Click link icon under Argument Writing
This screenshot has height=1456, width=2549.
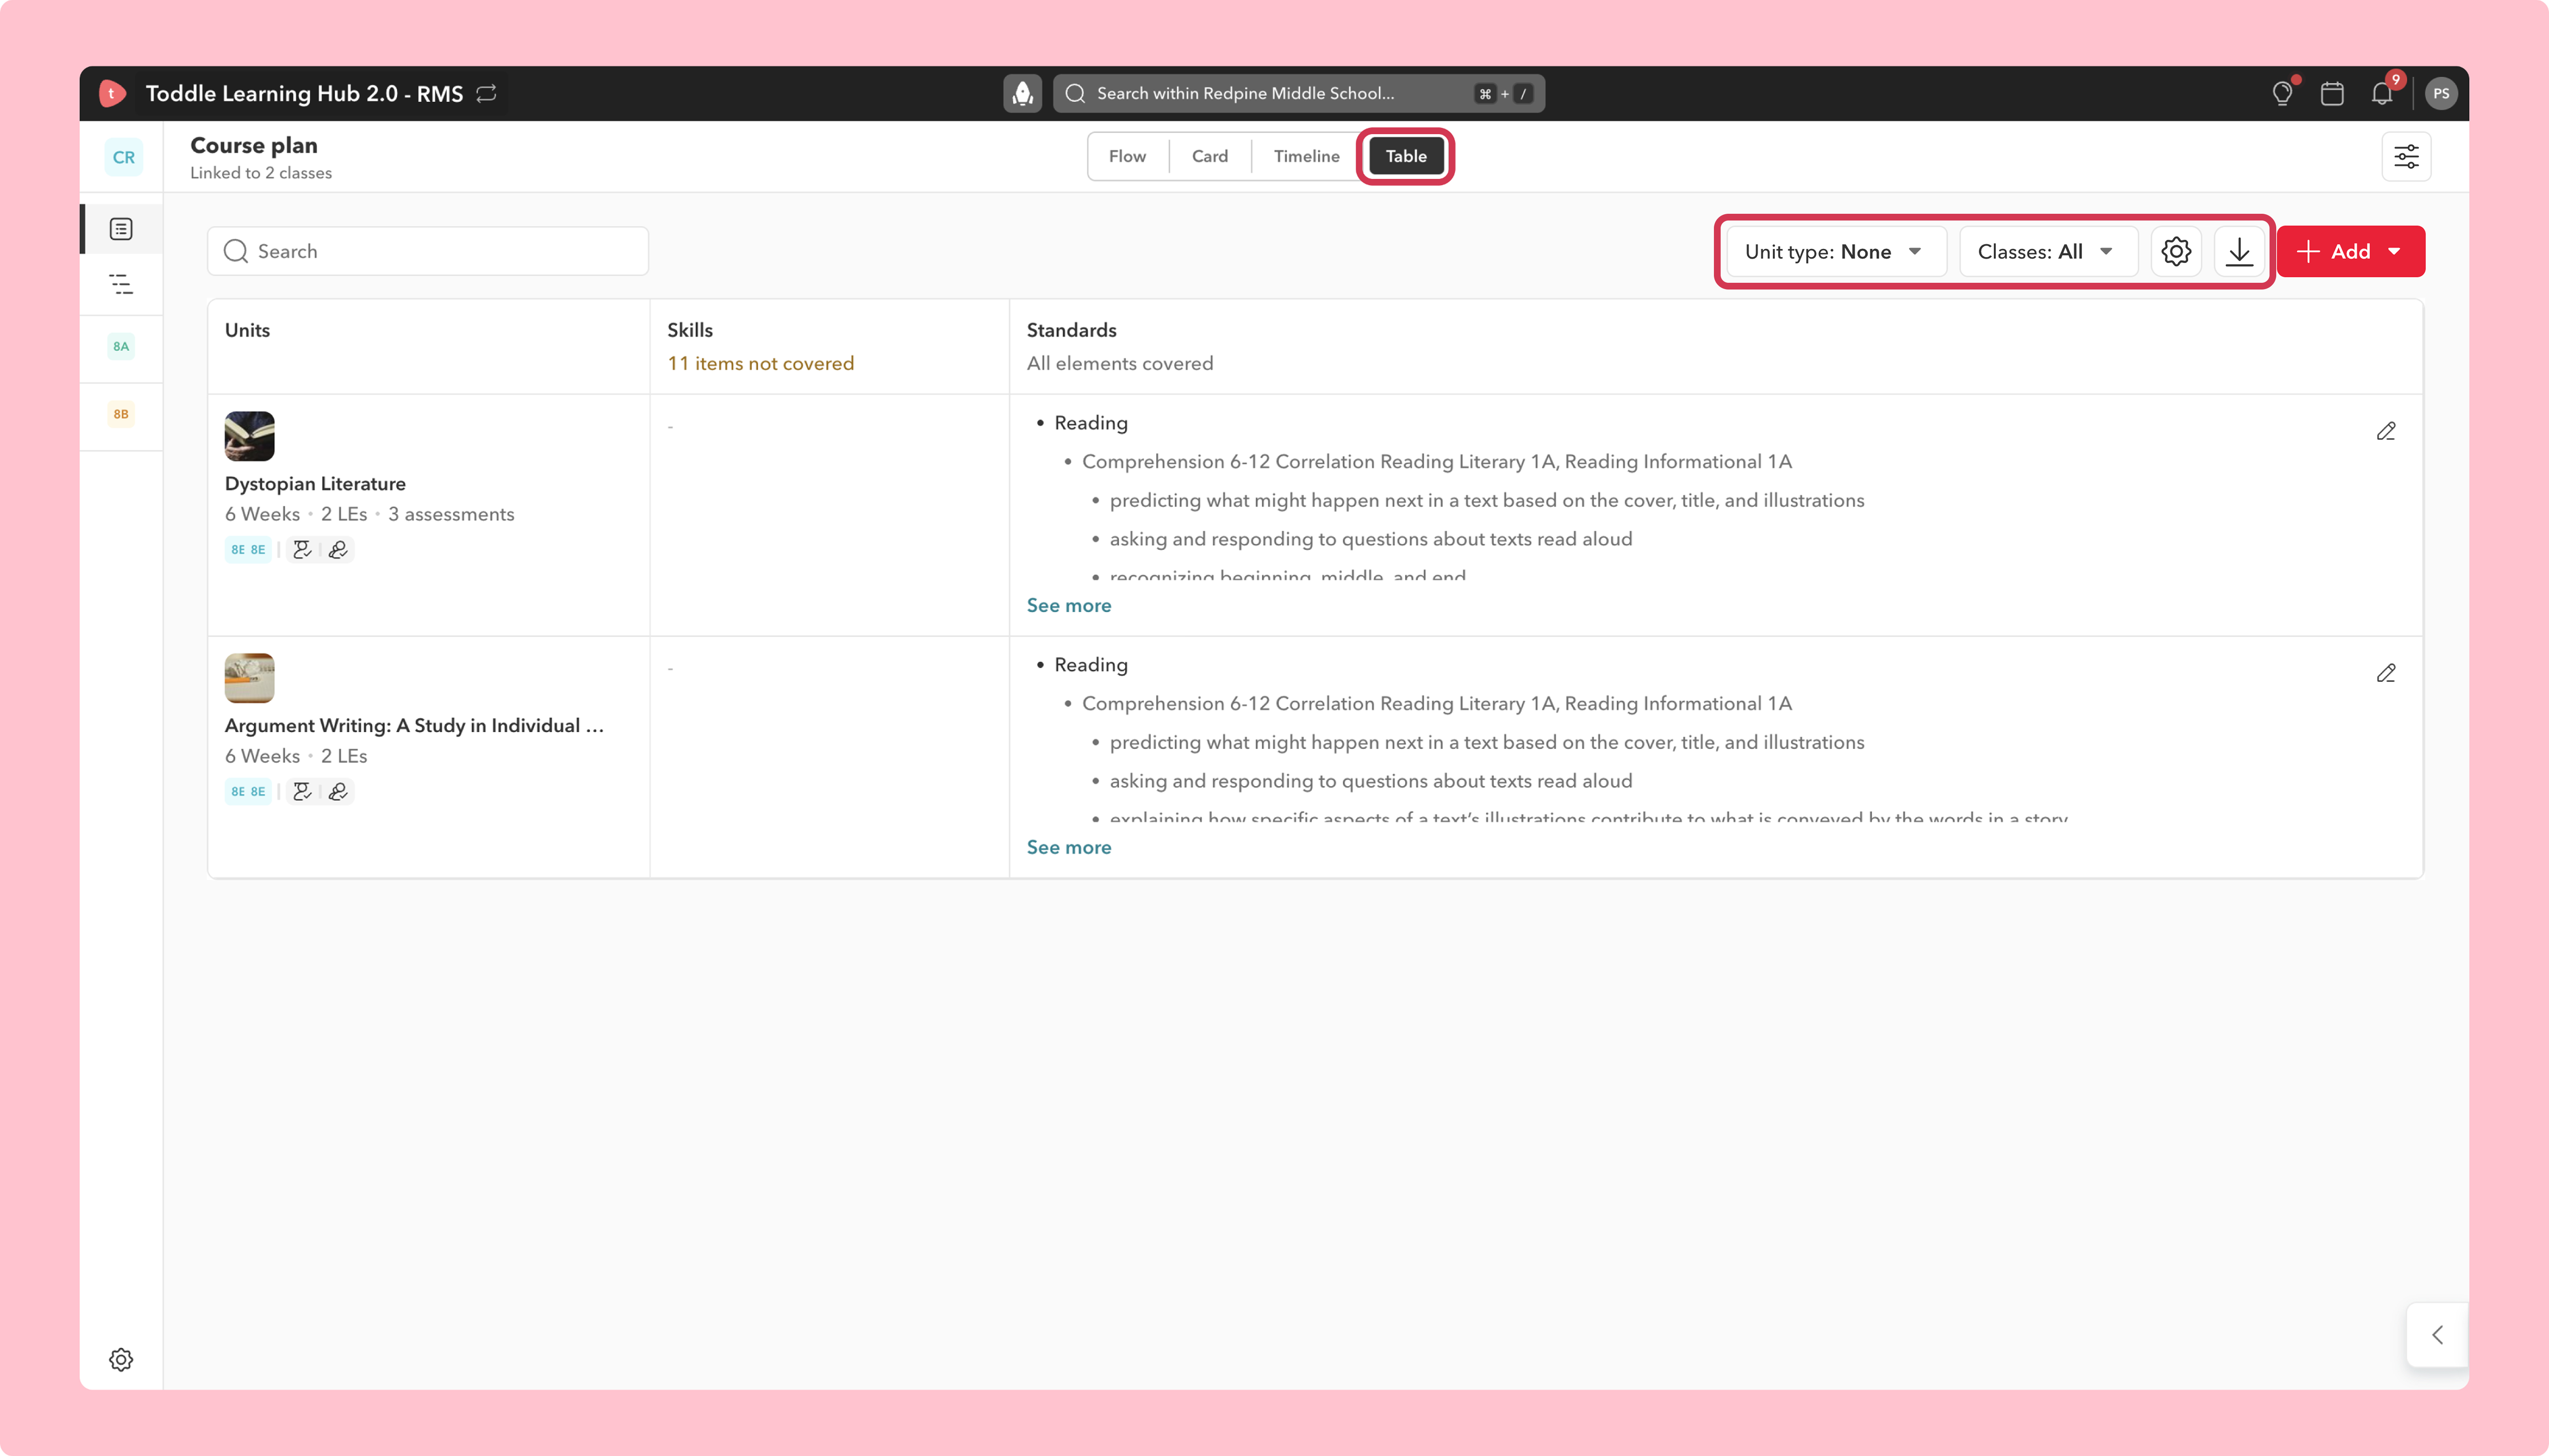pos(338,791)
